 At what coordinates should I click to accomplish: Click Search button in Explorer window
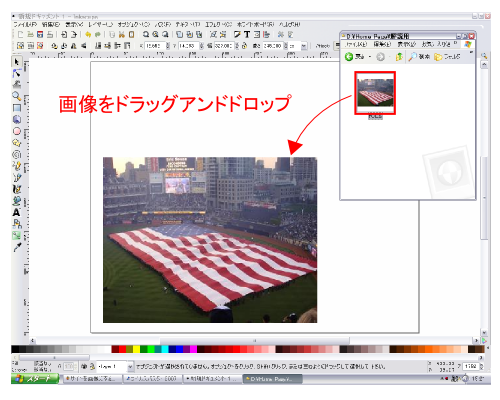pos(419,57)
